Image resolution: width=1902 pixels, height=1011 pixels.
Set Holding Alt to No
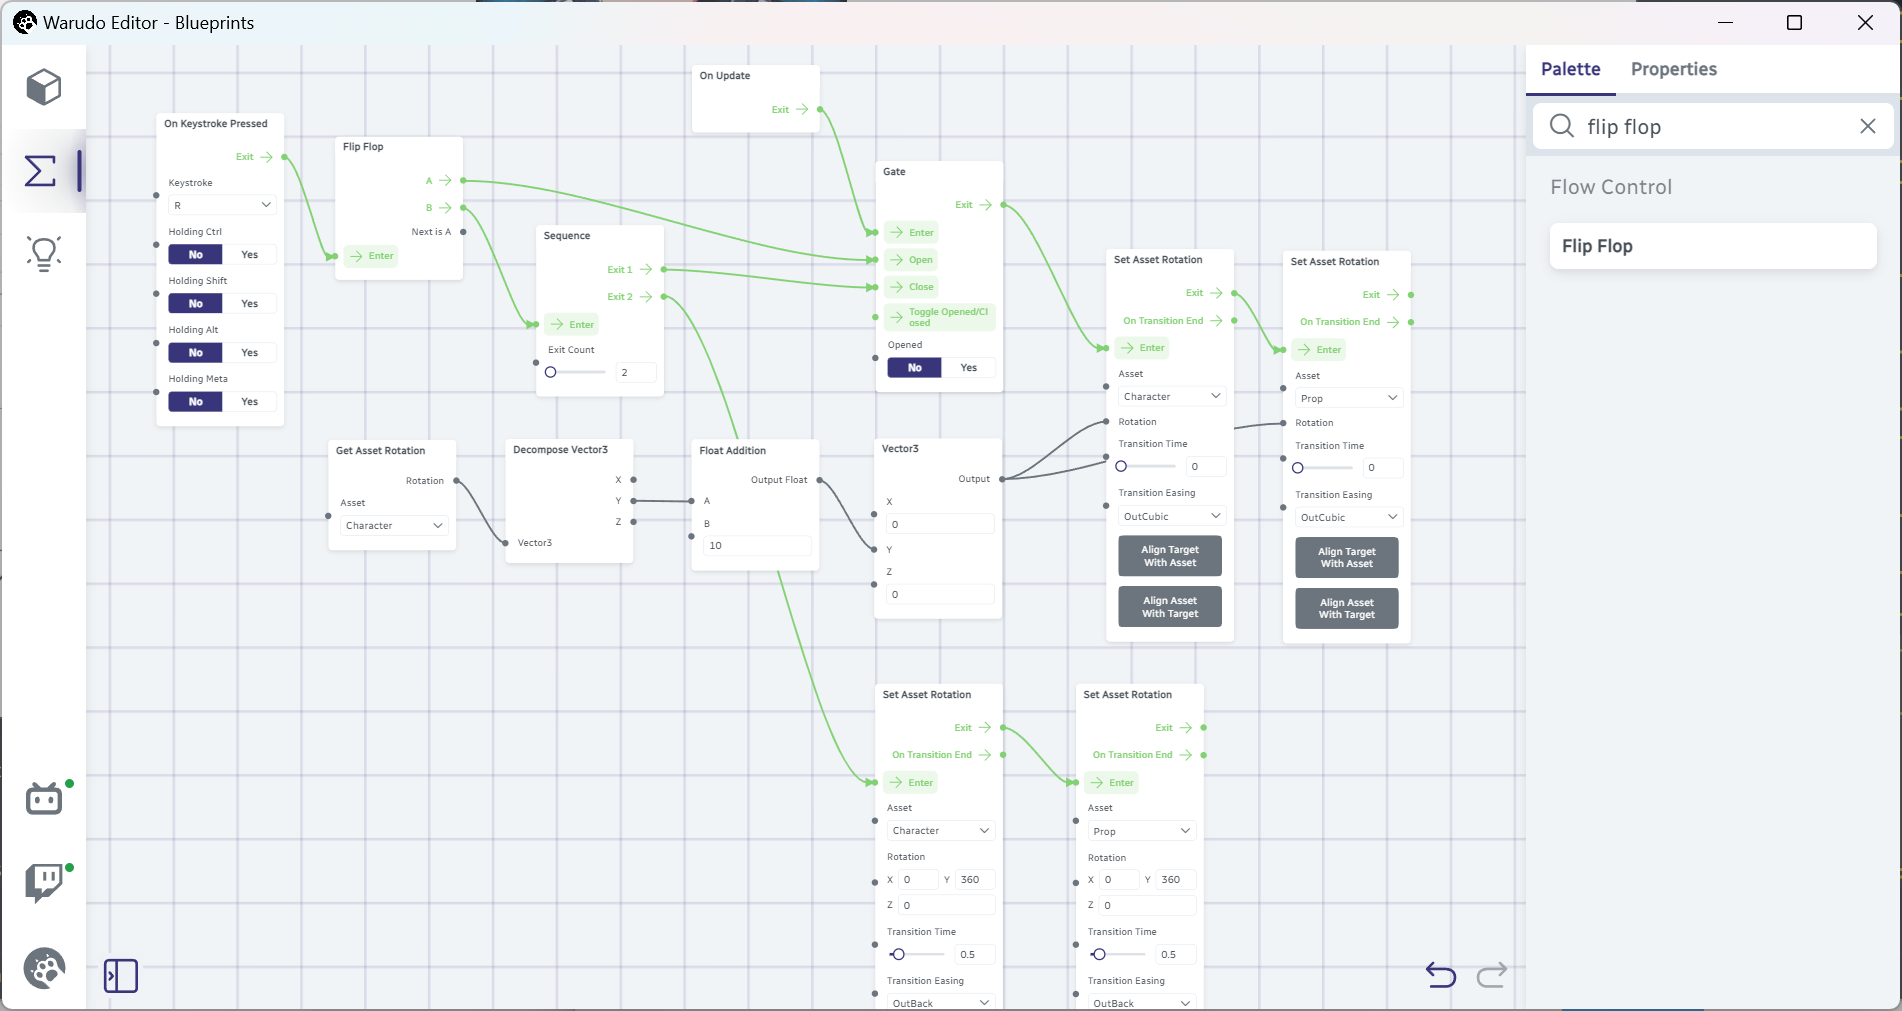click(x=195, y=353)
